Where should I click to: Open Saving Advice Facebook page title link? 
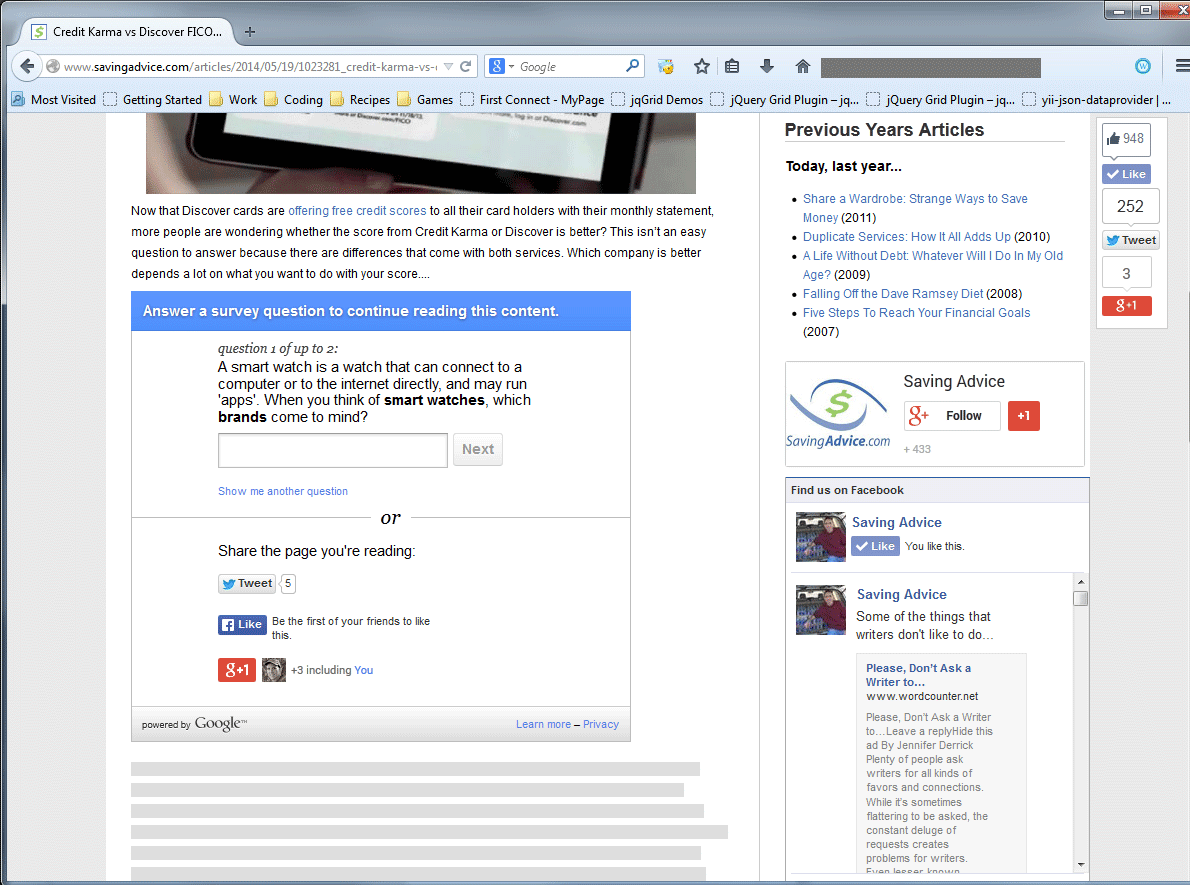tap(896, 522)
